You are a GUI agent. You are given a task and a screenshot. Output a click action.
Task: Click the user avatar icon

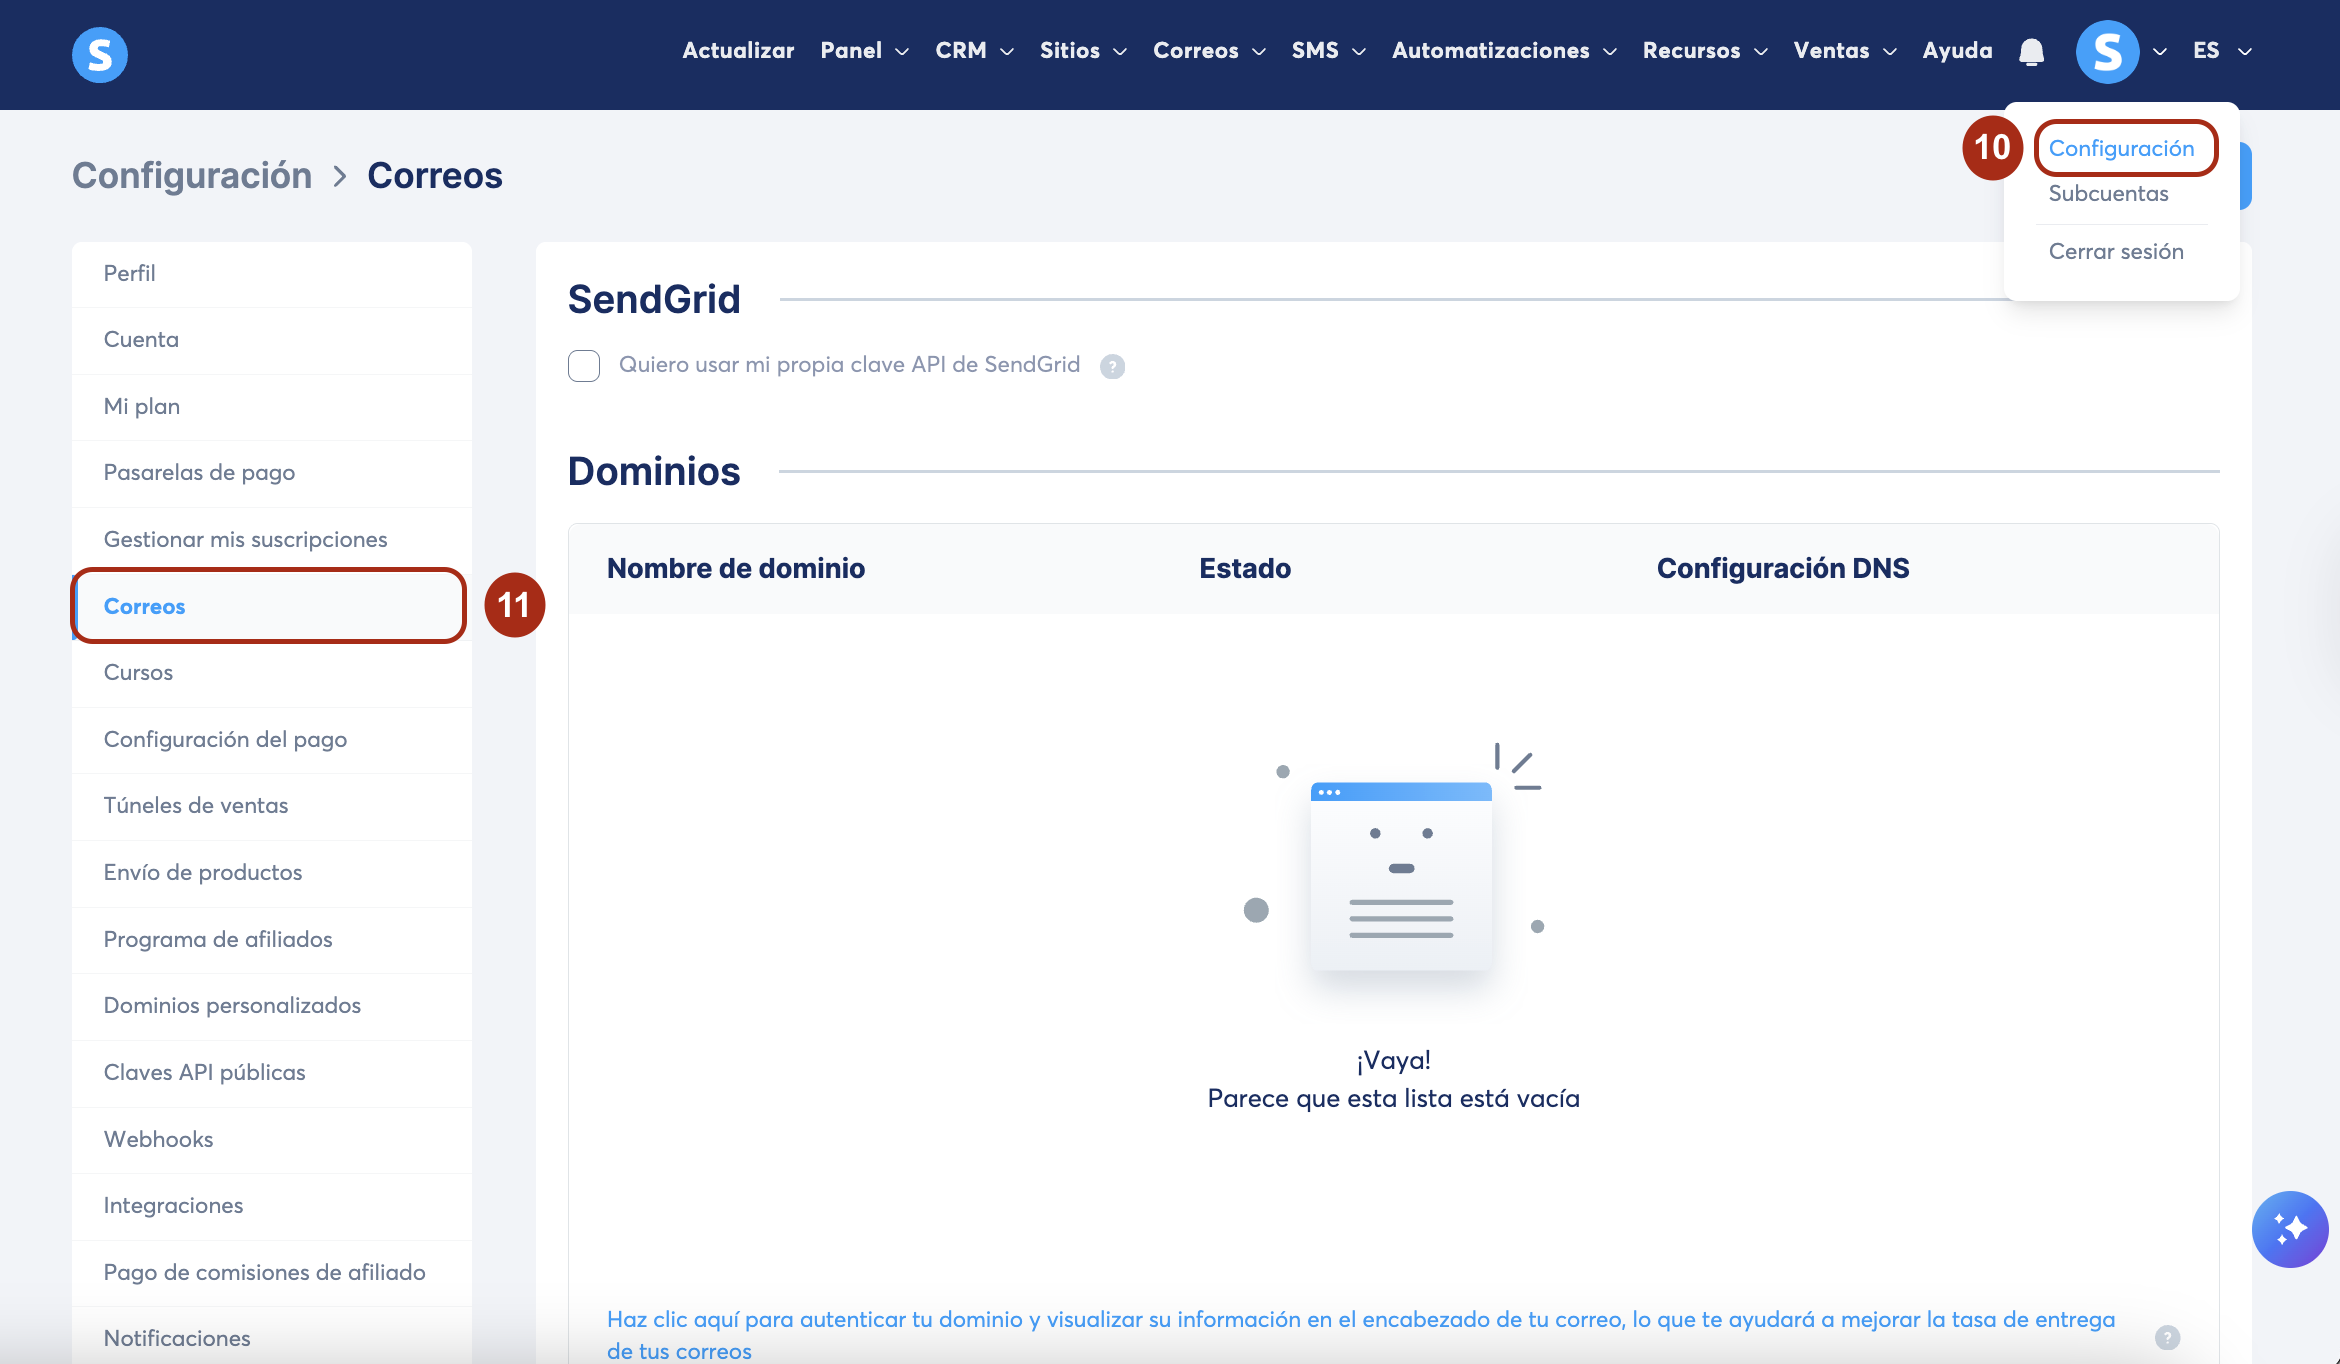2107,52
